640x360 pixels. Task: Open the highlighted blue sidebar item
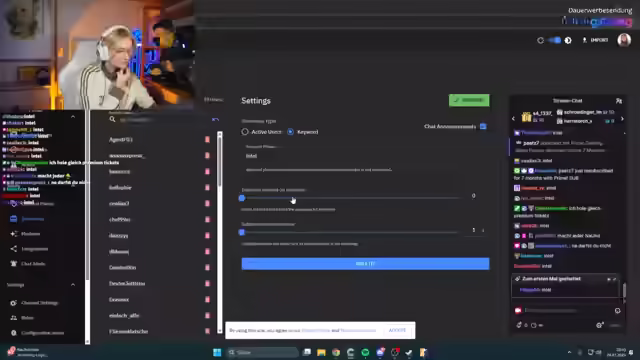[x=33, y=219]
